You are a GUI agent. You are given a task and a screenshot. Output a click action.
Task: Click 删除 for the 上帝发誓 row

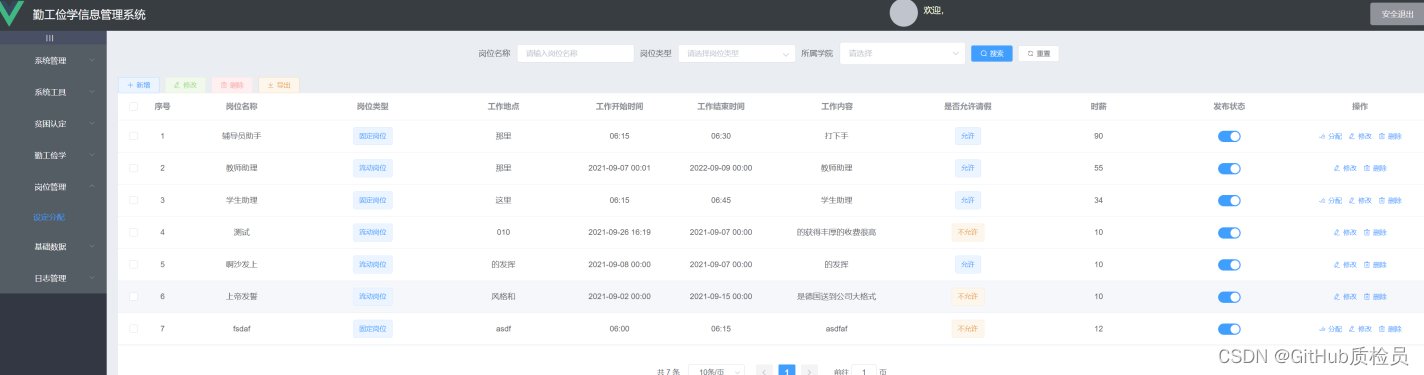[1375, 296]
